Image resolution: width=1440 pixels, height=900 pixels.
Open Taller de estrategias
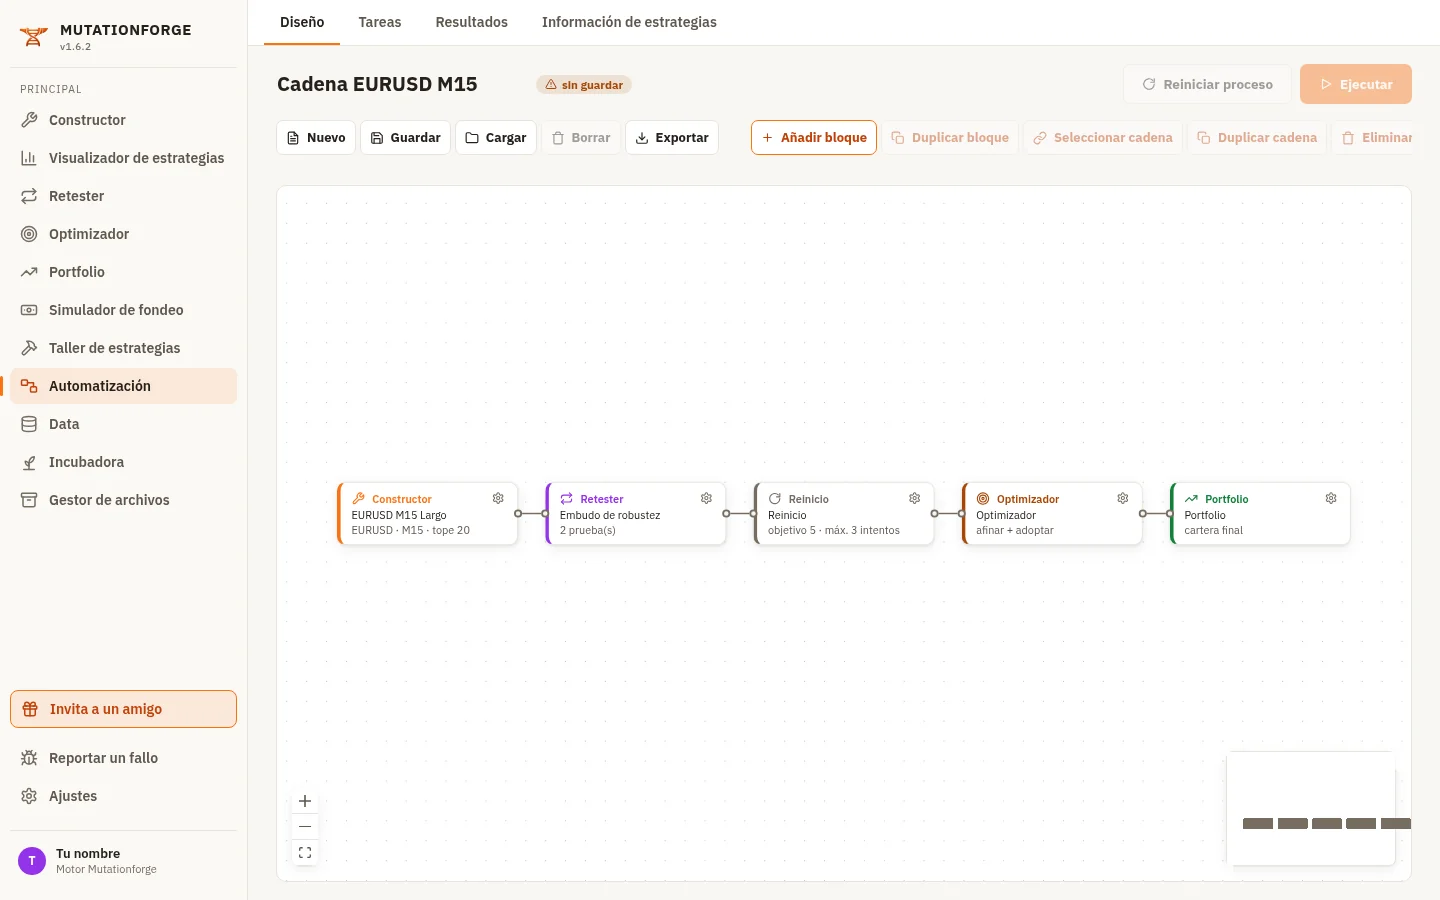click(123, 348)
